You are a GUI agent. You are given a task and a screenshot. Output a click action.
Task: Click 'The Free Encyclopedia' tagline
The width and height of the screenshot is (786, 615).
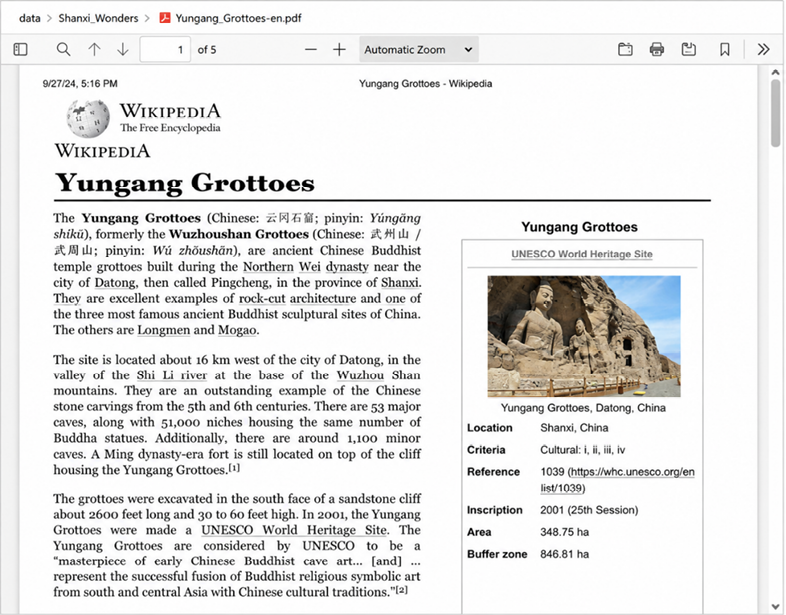click(170, 128)
